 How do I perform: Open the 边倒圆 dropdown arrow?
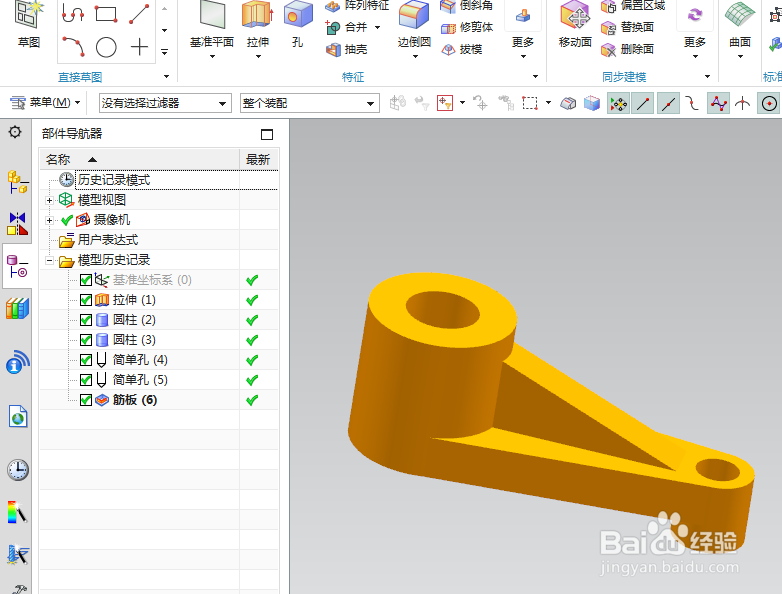(x=415, y=56)
